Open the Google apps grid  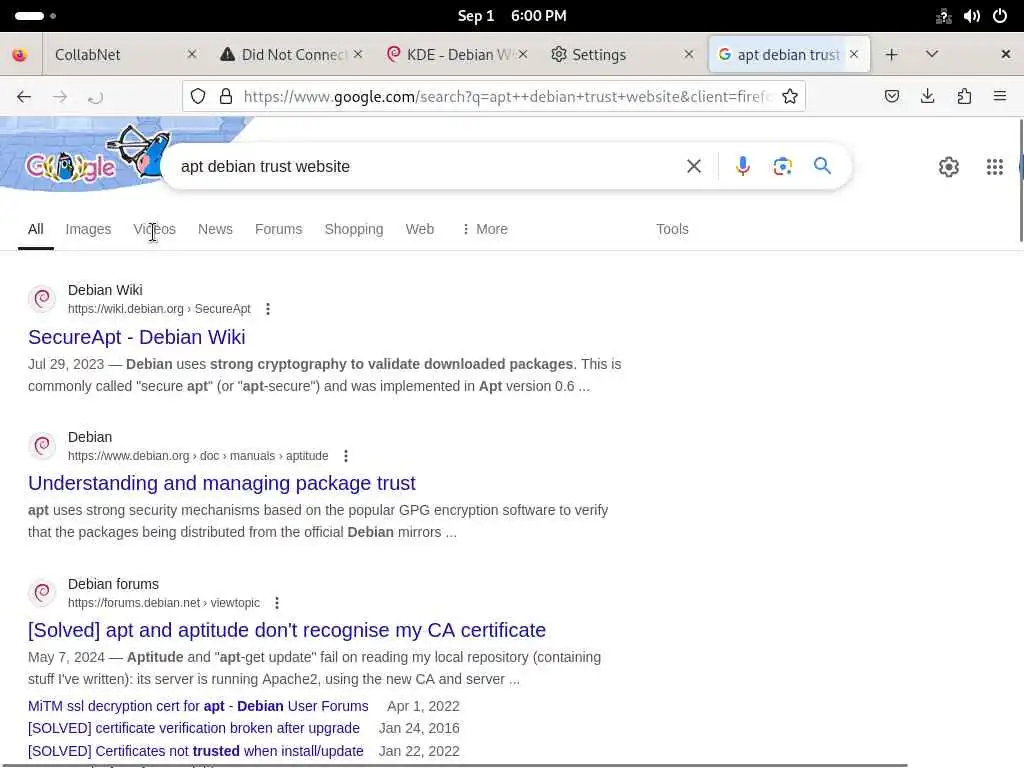(995, 167)
